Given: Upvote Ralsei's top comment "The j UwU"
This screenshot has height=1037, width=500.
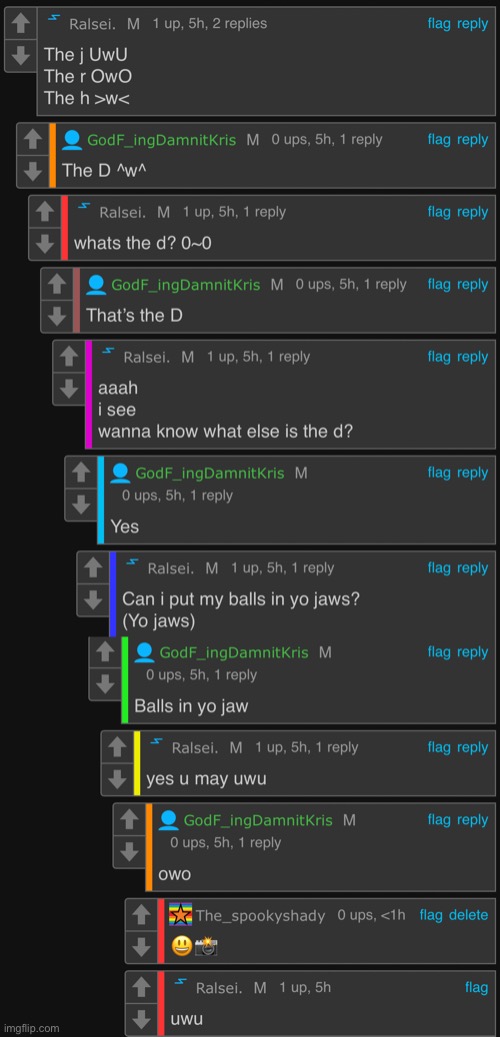Looking at the screenshot, I should (x=21, y=25).
